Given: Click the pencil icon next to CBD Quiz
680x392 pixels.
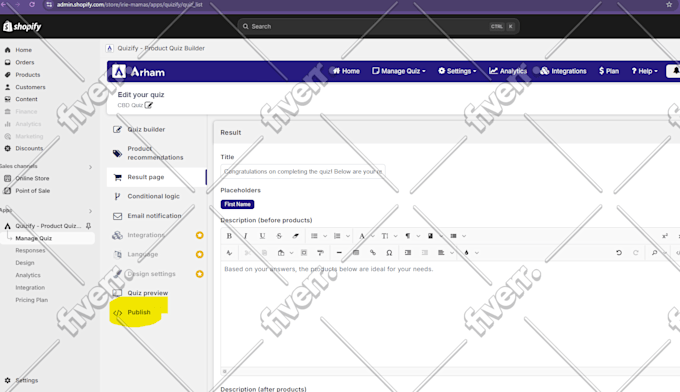Looking at the screenshot, I should [148, 105].
